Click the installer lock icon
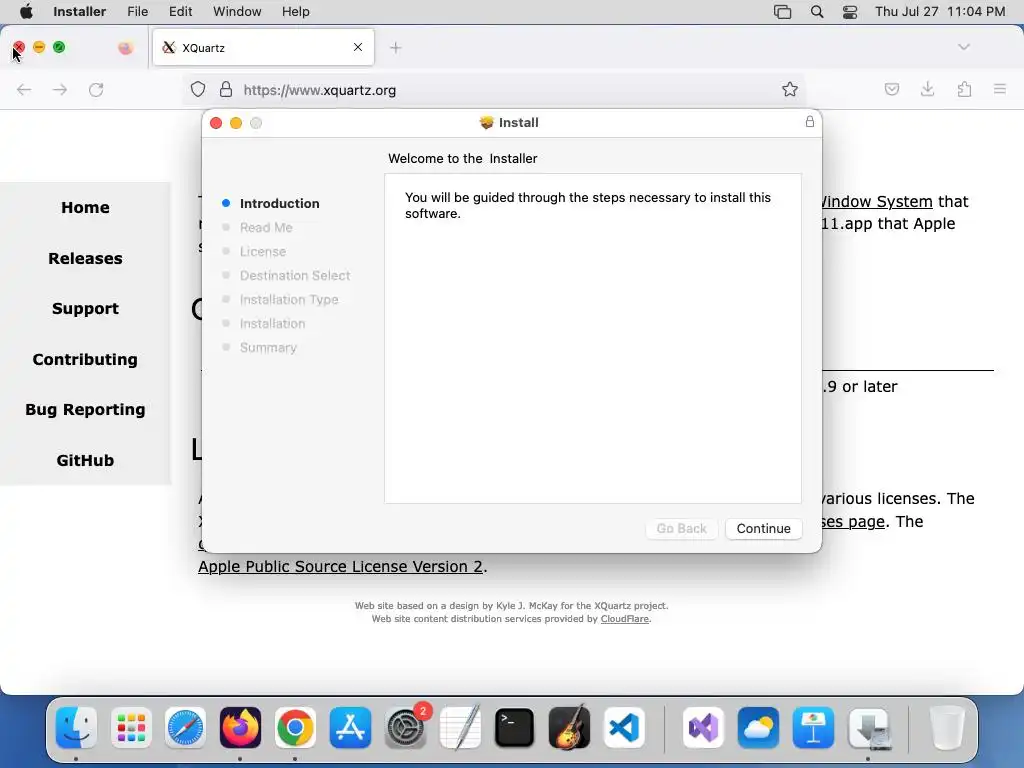1024x768 pixels. point(810,121)
